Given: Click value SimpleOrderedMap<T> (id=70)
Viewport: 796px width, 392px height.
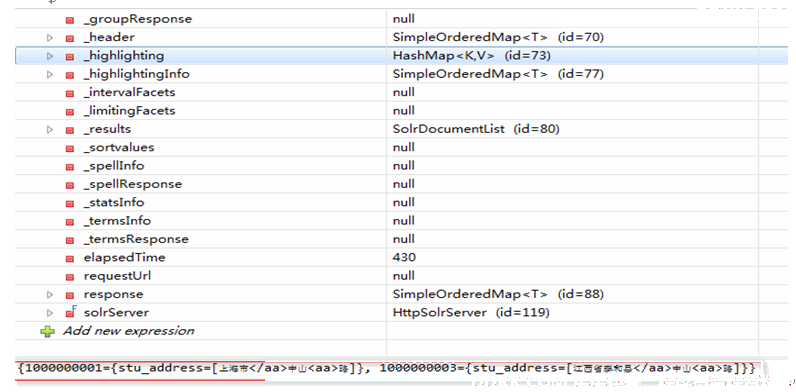Looking at the screenshot, I should pyautogui.click(x=498, y=38).
